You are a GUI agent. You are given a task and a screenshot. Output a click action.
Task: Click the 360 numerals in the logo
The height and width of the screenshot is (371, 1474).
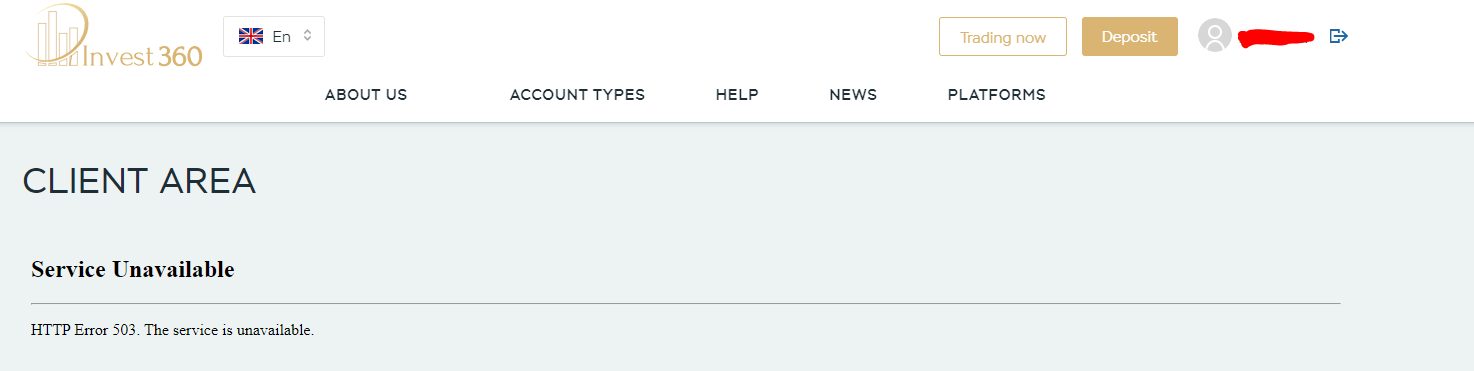coord(180,56)
